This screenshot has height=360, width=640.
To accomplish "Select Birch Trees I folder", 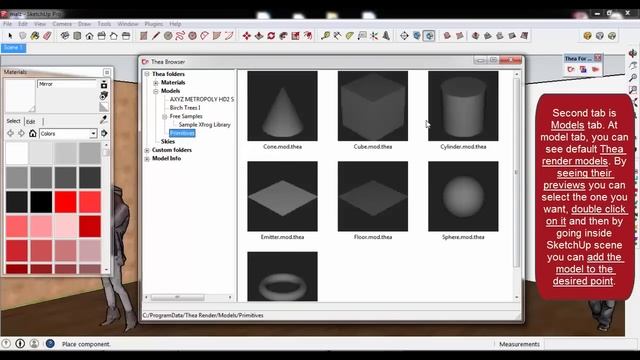I will click(185, 108).
